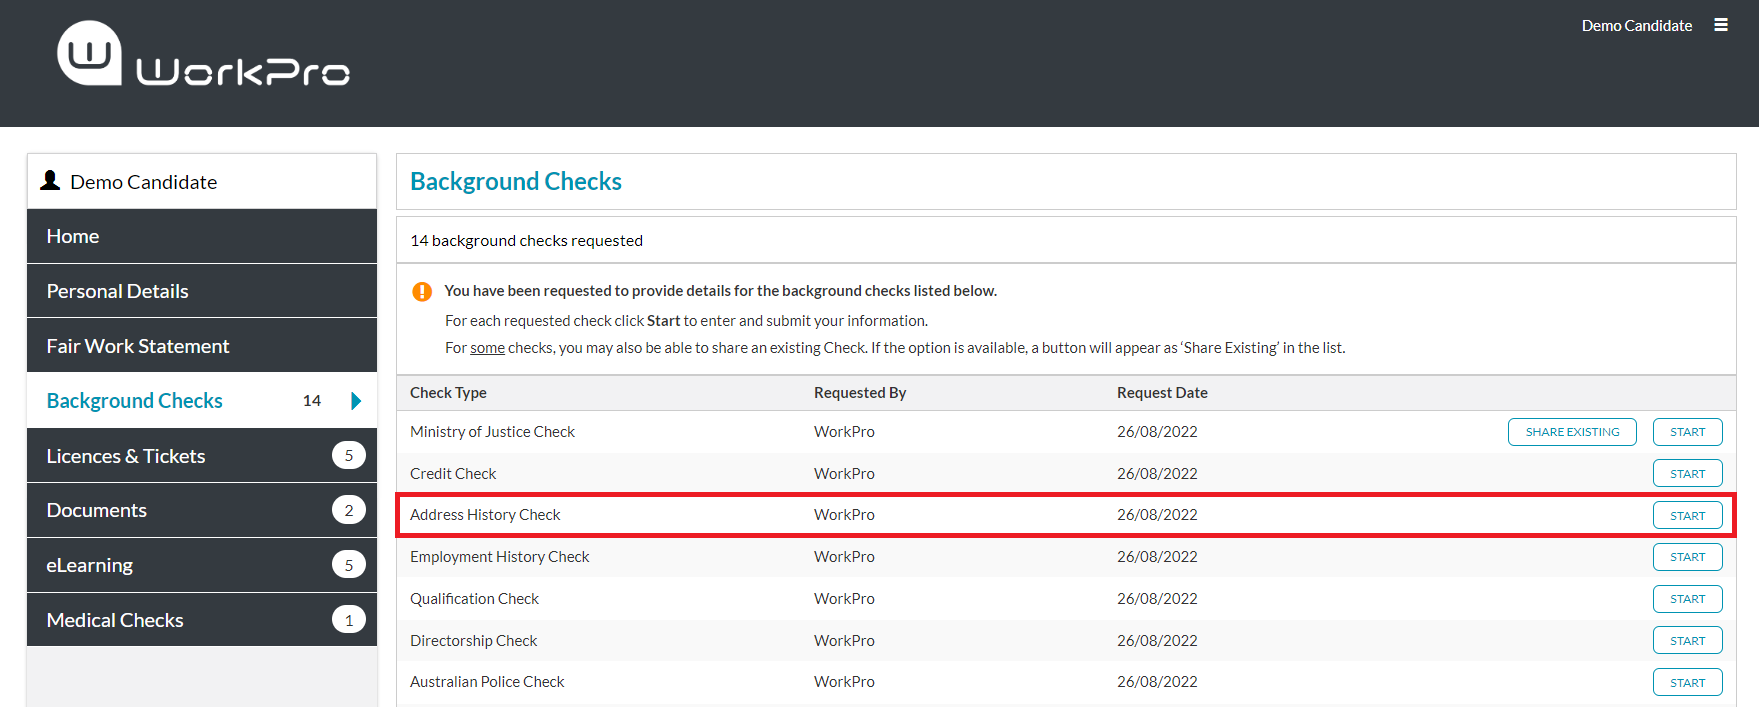Click the user silhouette icon beside Demo Candidate

point(50,180)
